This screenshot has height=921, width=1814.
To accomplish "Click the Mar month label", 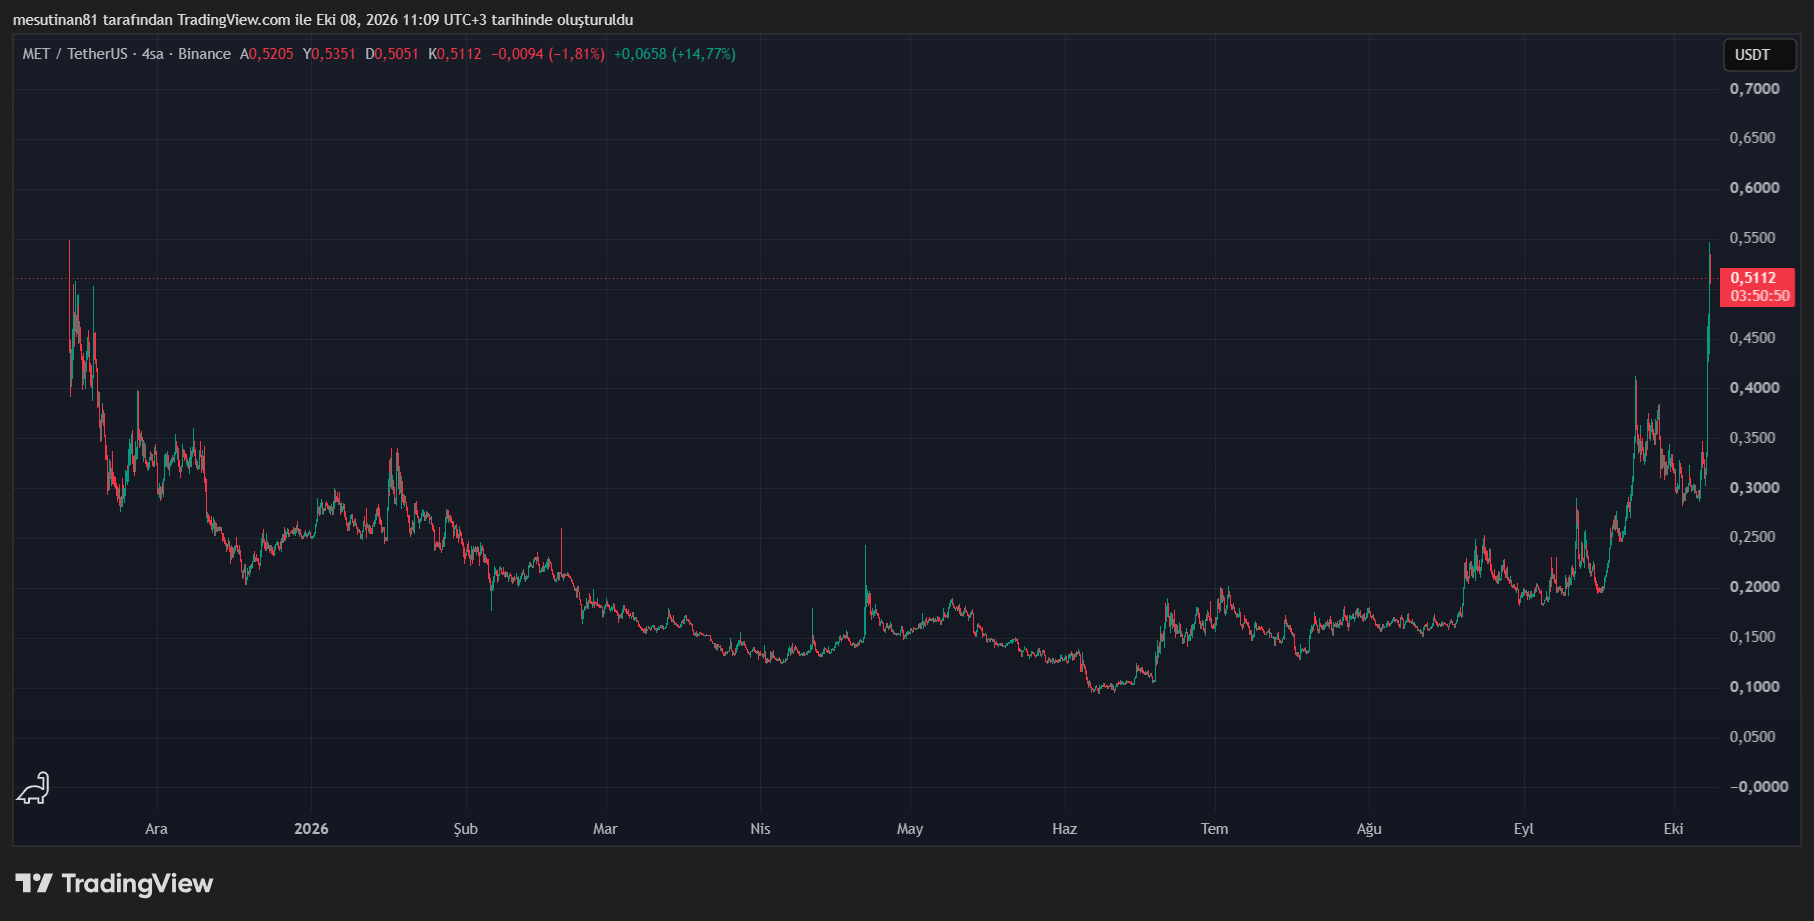I will 605,829.
